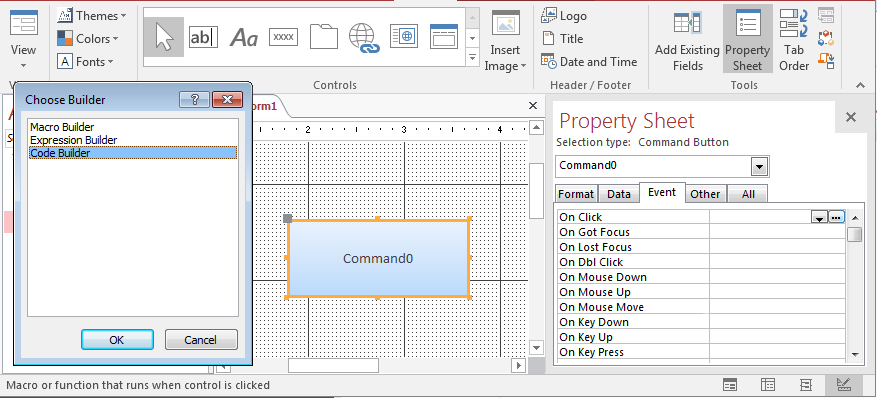Click the Insert Image icon
877x398 pixels.
[x=506, y=24]
